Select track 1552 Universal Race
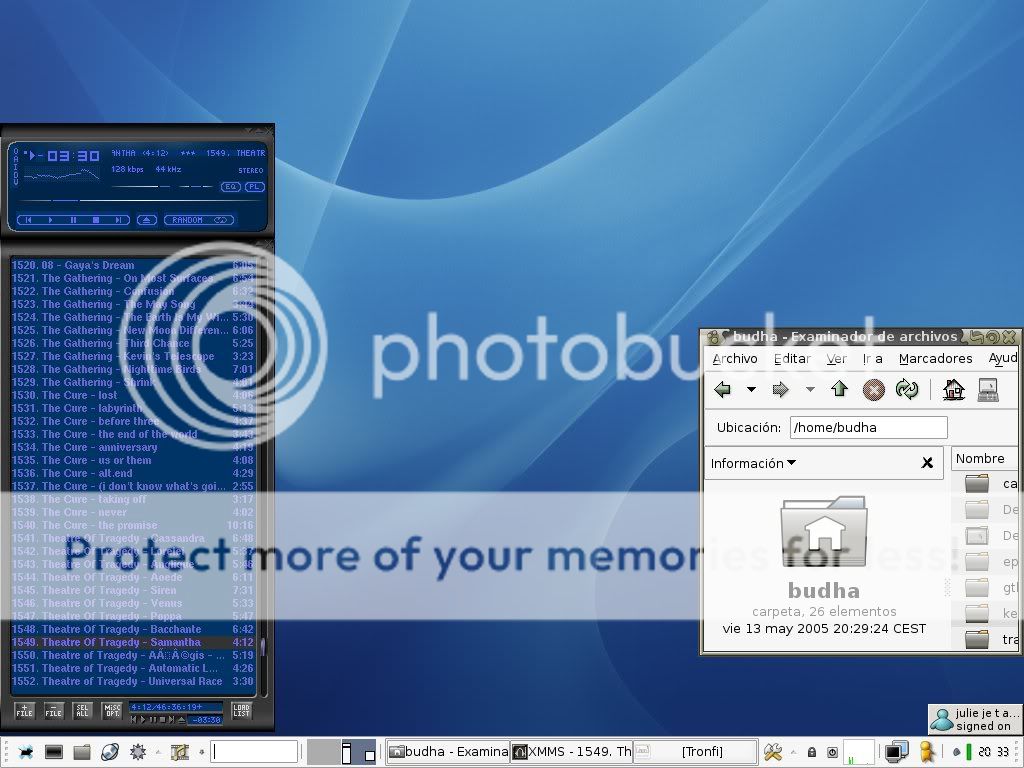The height and width of the screenshot is (768, 1024). pyautogui.click(x=133, y=681)
